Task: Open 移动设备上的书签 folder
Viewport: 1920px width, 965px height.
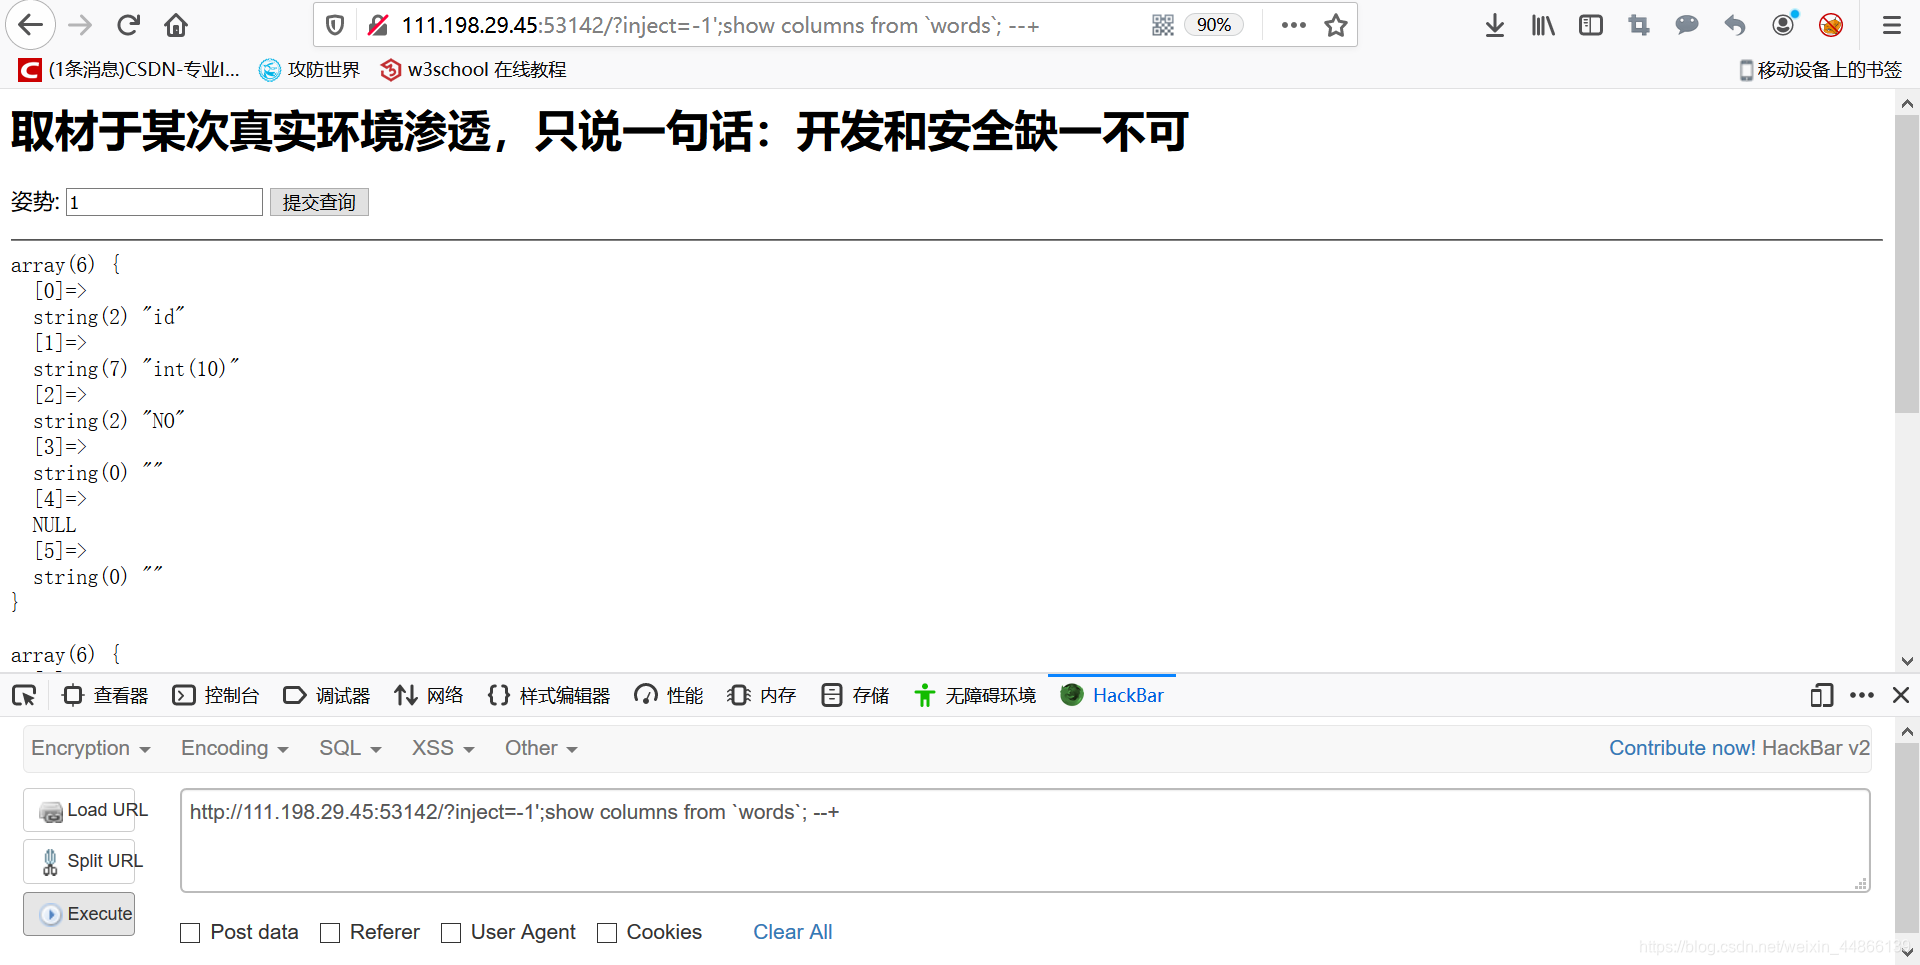Action: [x=1820, y=70]
